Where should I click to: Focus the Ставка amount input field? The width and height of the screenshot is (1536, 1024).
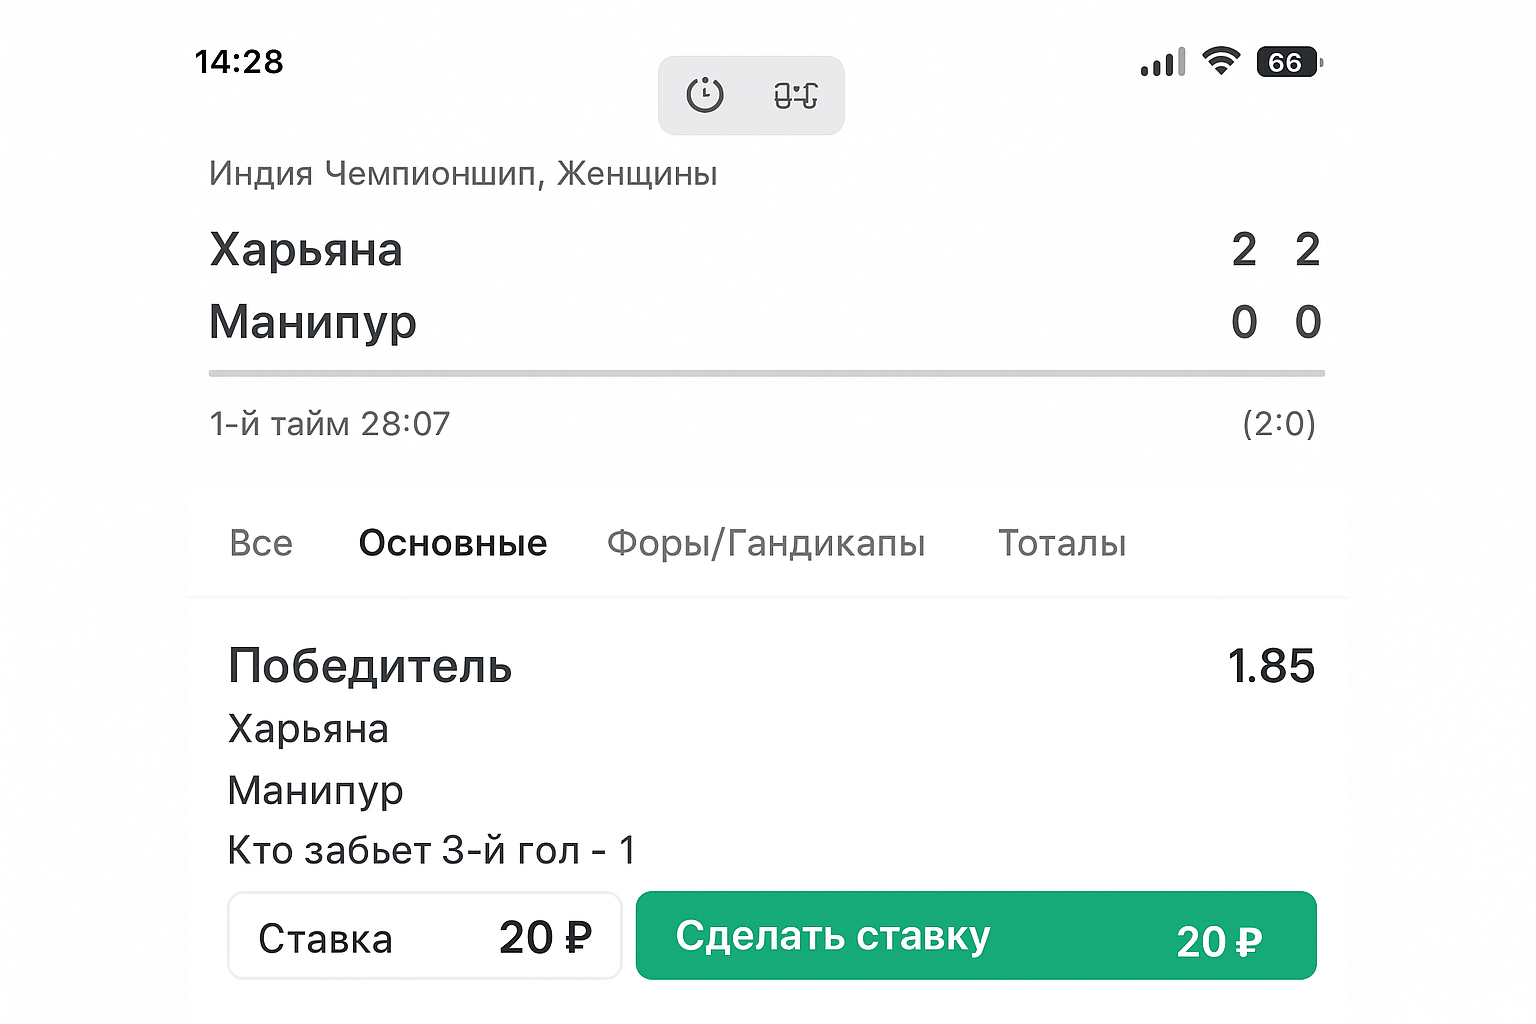pos(425,937)
